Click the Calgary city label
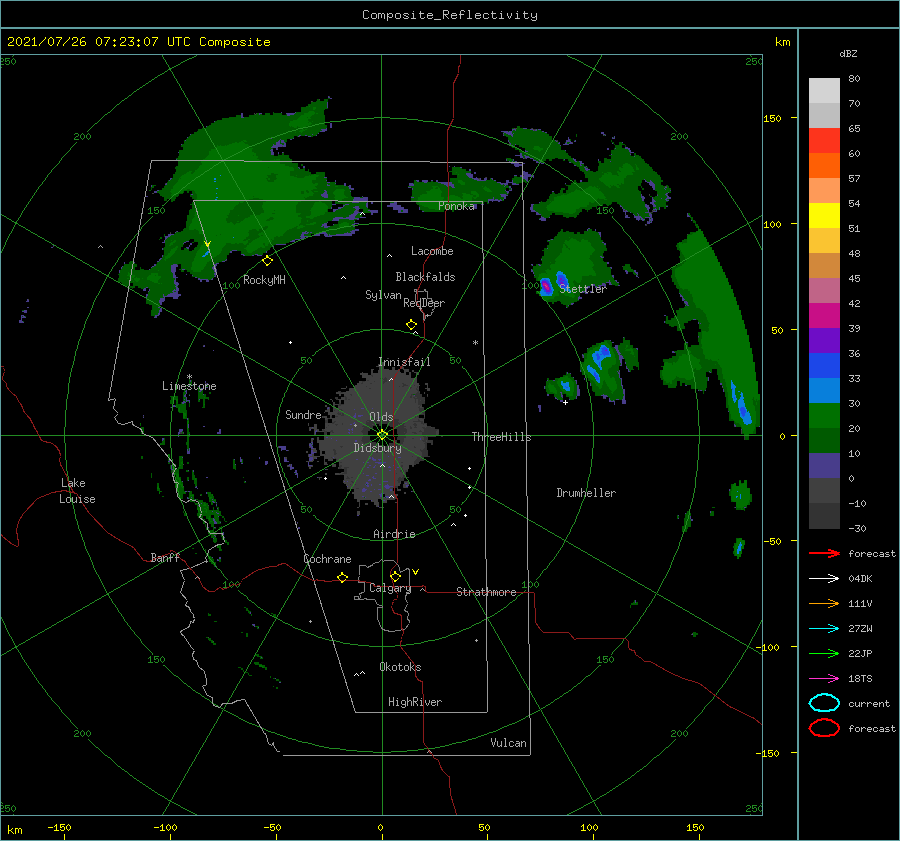Image resolution: width=900 pixels, height=841 pixels. click(390, 588)
